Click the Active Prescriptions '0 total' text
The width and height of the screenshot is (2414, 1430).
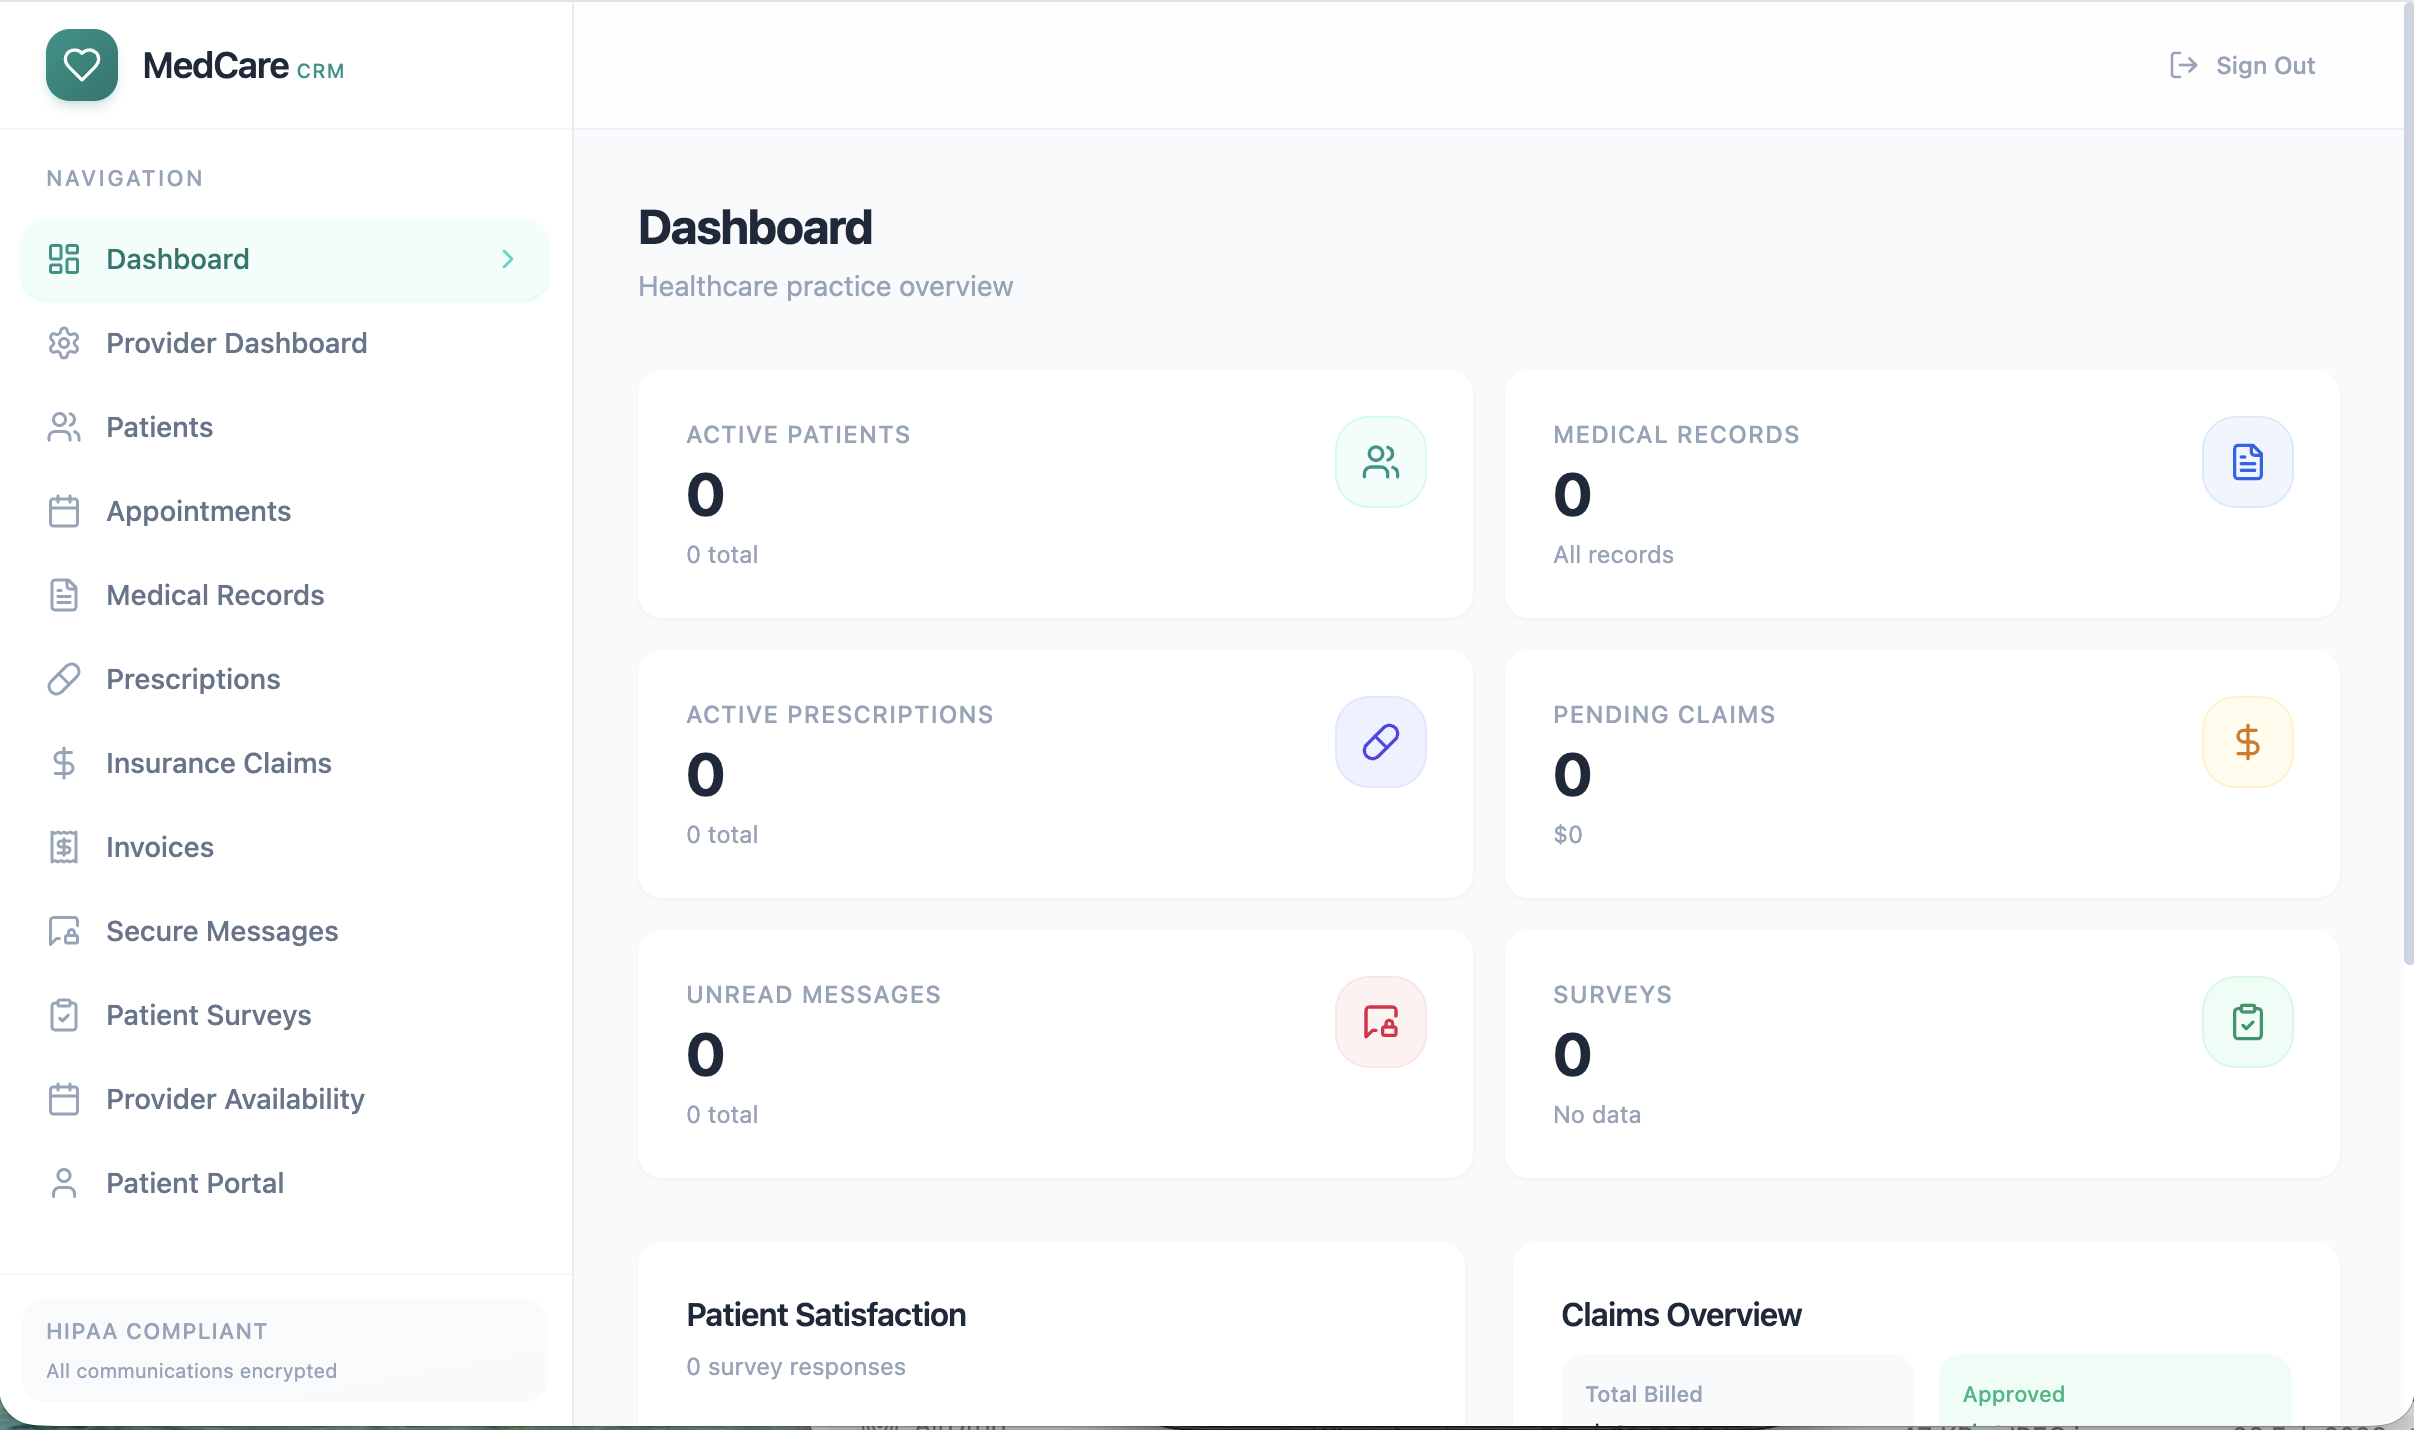click(722, 834)
